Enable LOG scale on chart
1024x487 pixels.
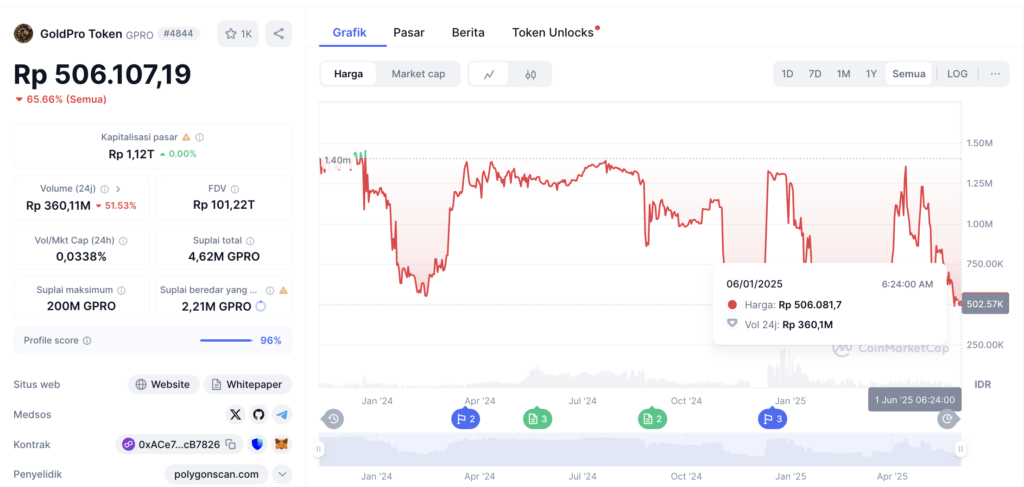[957, 74]
